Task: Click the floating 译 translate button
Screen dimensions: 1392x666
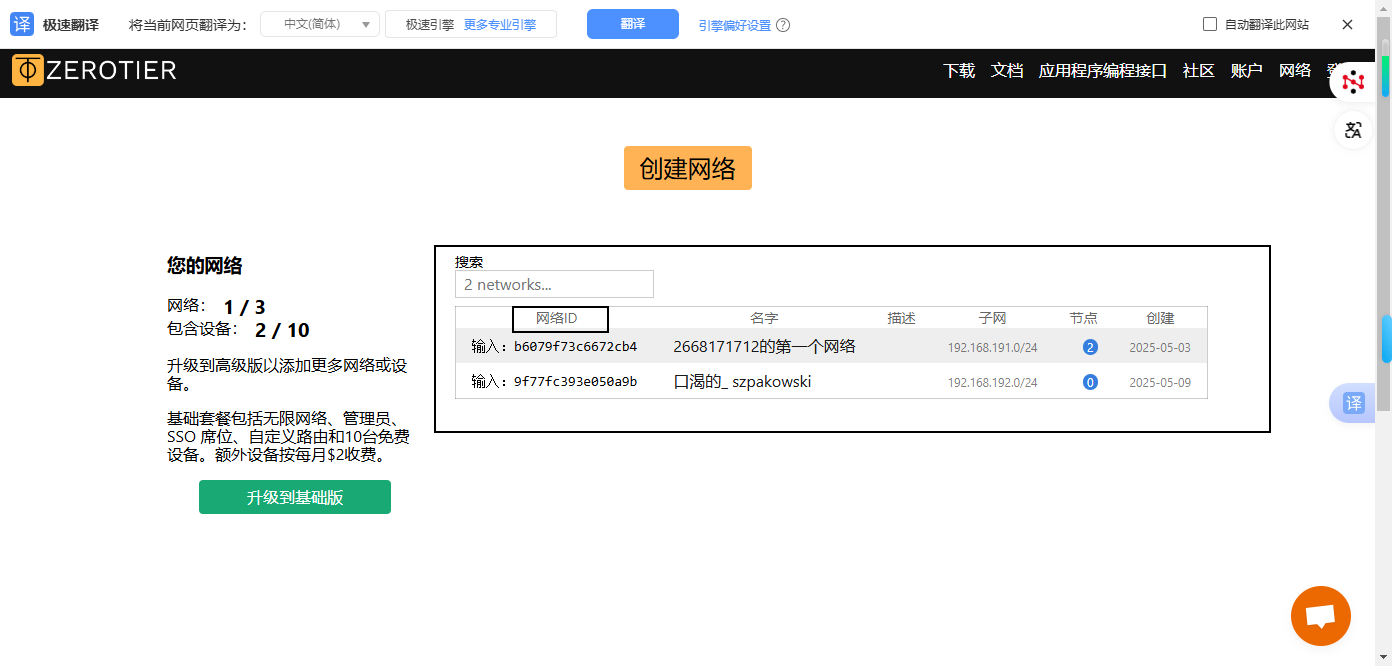Action: pyautogui.click(x=1352, y=403)
